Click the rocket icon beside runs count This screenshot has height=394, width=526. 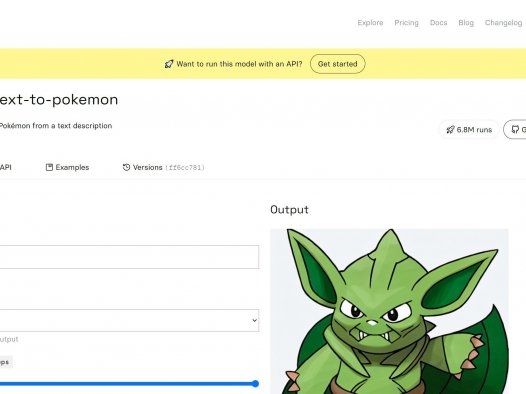click(450, 130)
